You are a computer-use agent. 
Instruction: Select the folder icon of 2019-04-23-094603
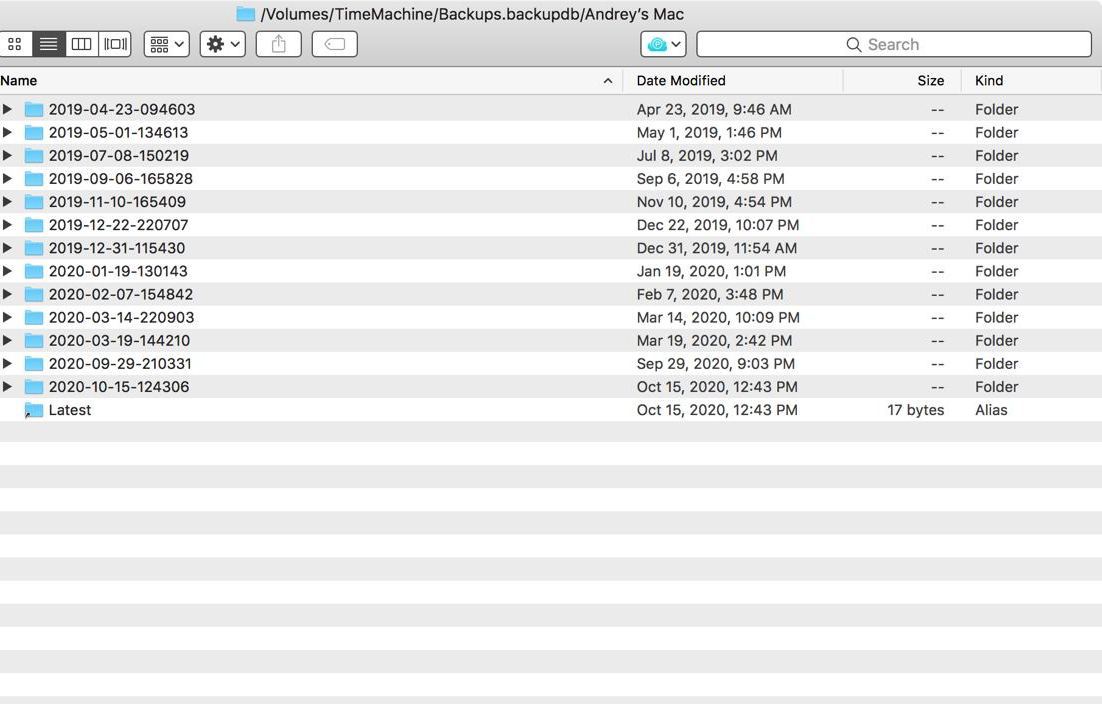click(34, 109)
